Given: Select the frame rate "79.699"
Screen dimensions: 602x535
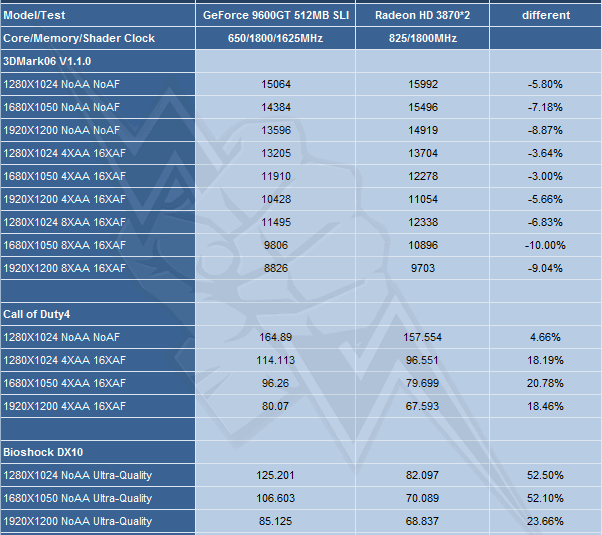Looking at the screenshot, I should click(x=422, y=383).
